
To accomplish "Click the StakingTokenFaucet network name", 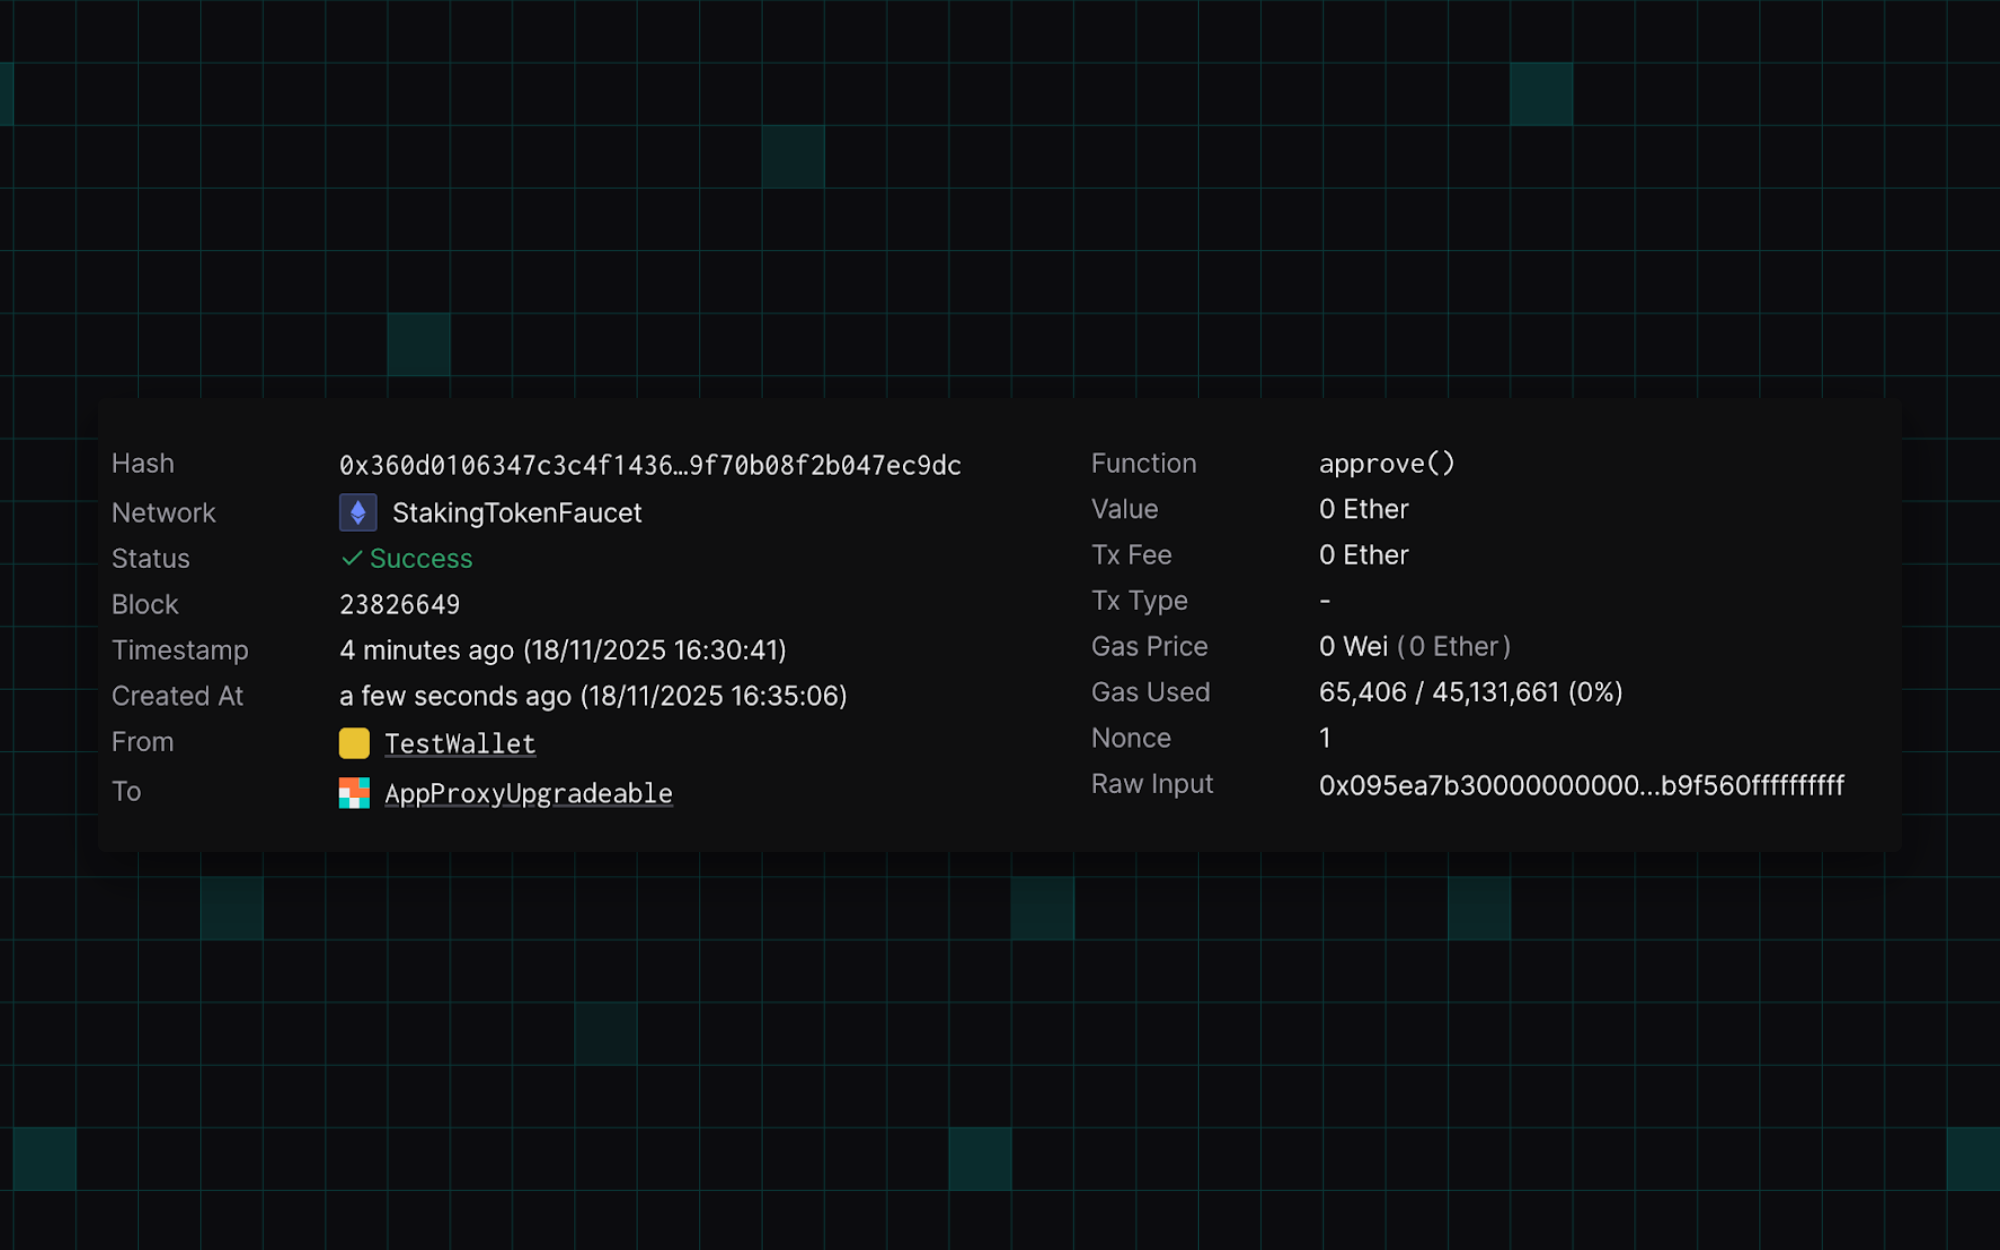I will (516, 513).
